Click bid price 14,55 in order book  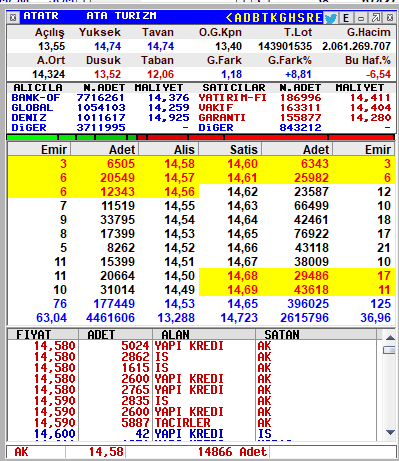click(x=179, y=206)
